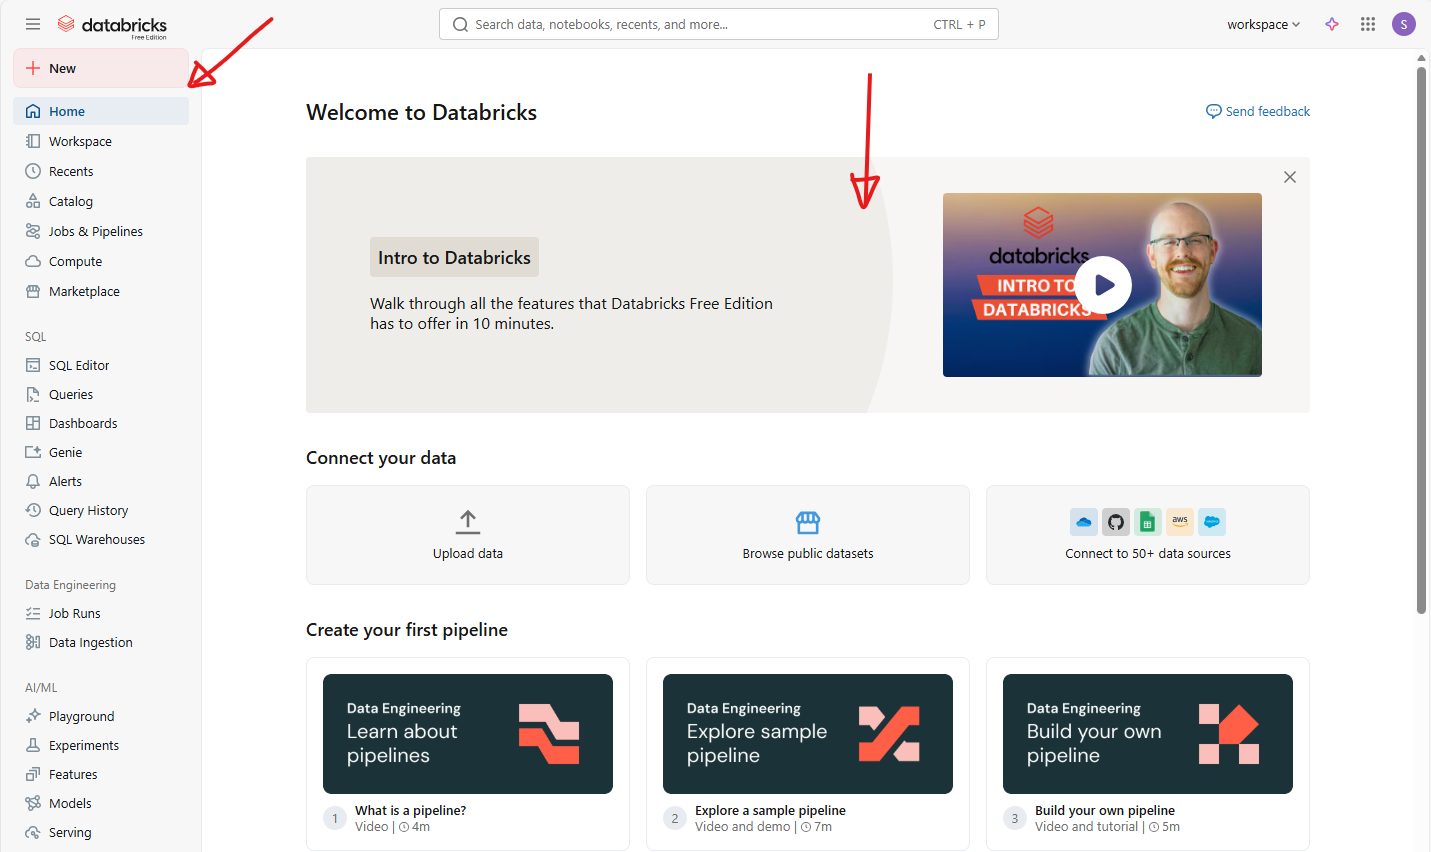
Task: Toggle the hamburger sidebar menu
Action: tap(33, 24)
